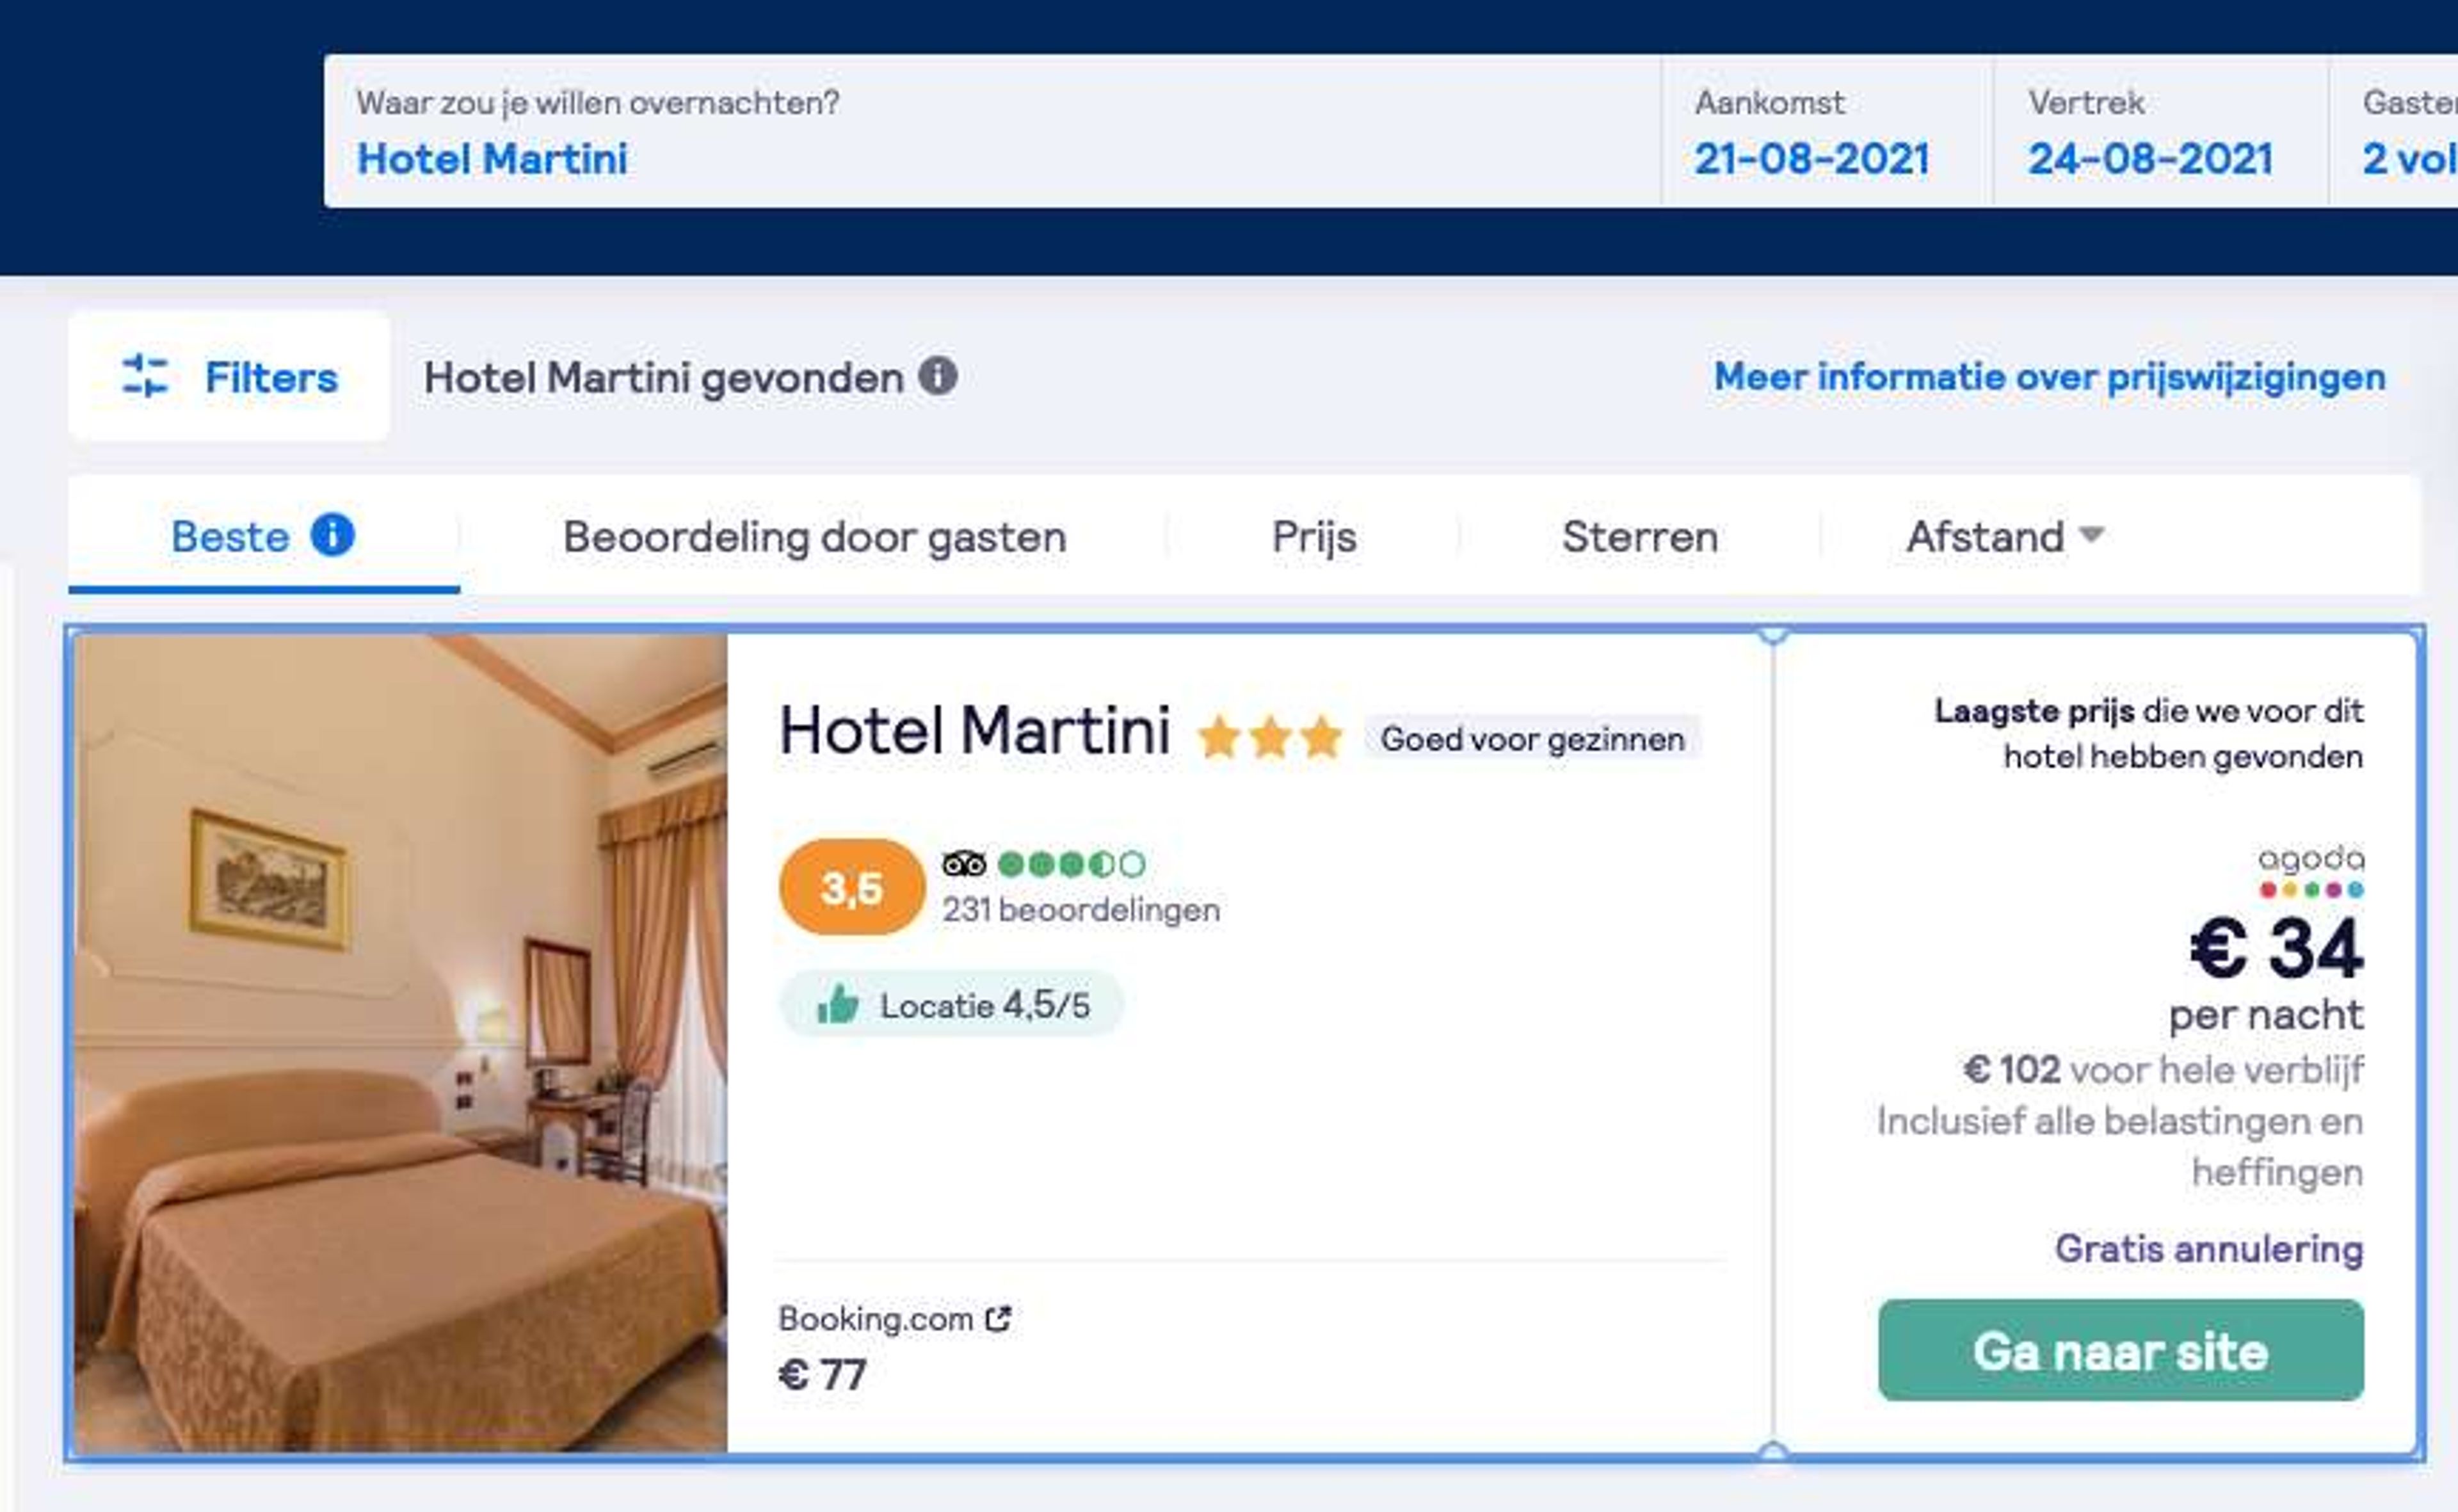2458x1512 pixels.
Task: Click the hotel room photo thumbnail
Action: point(401,1043)
